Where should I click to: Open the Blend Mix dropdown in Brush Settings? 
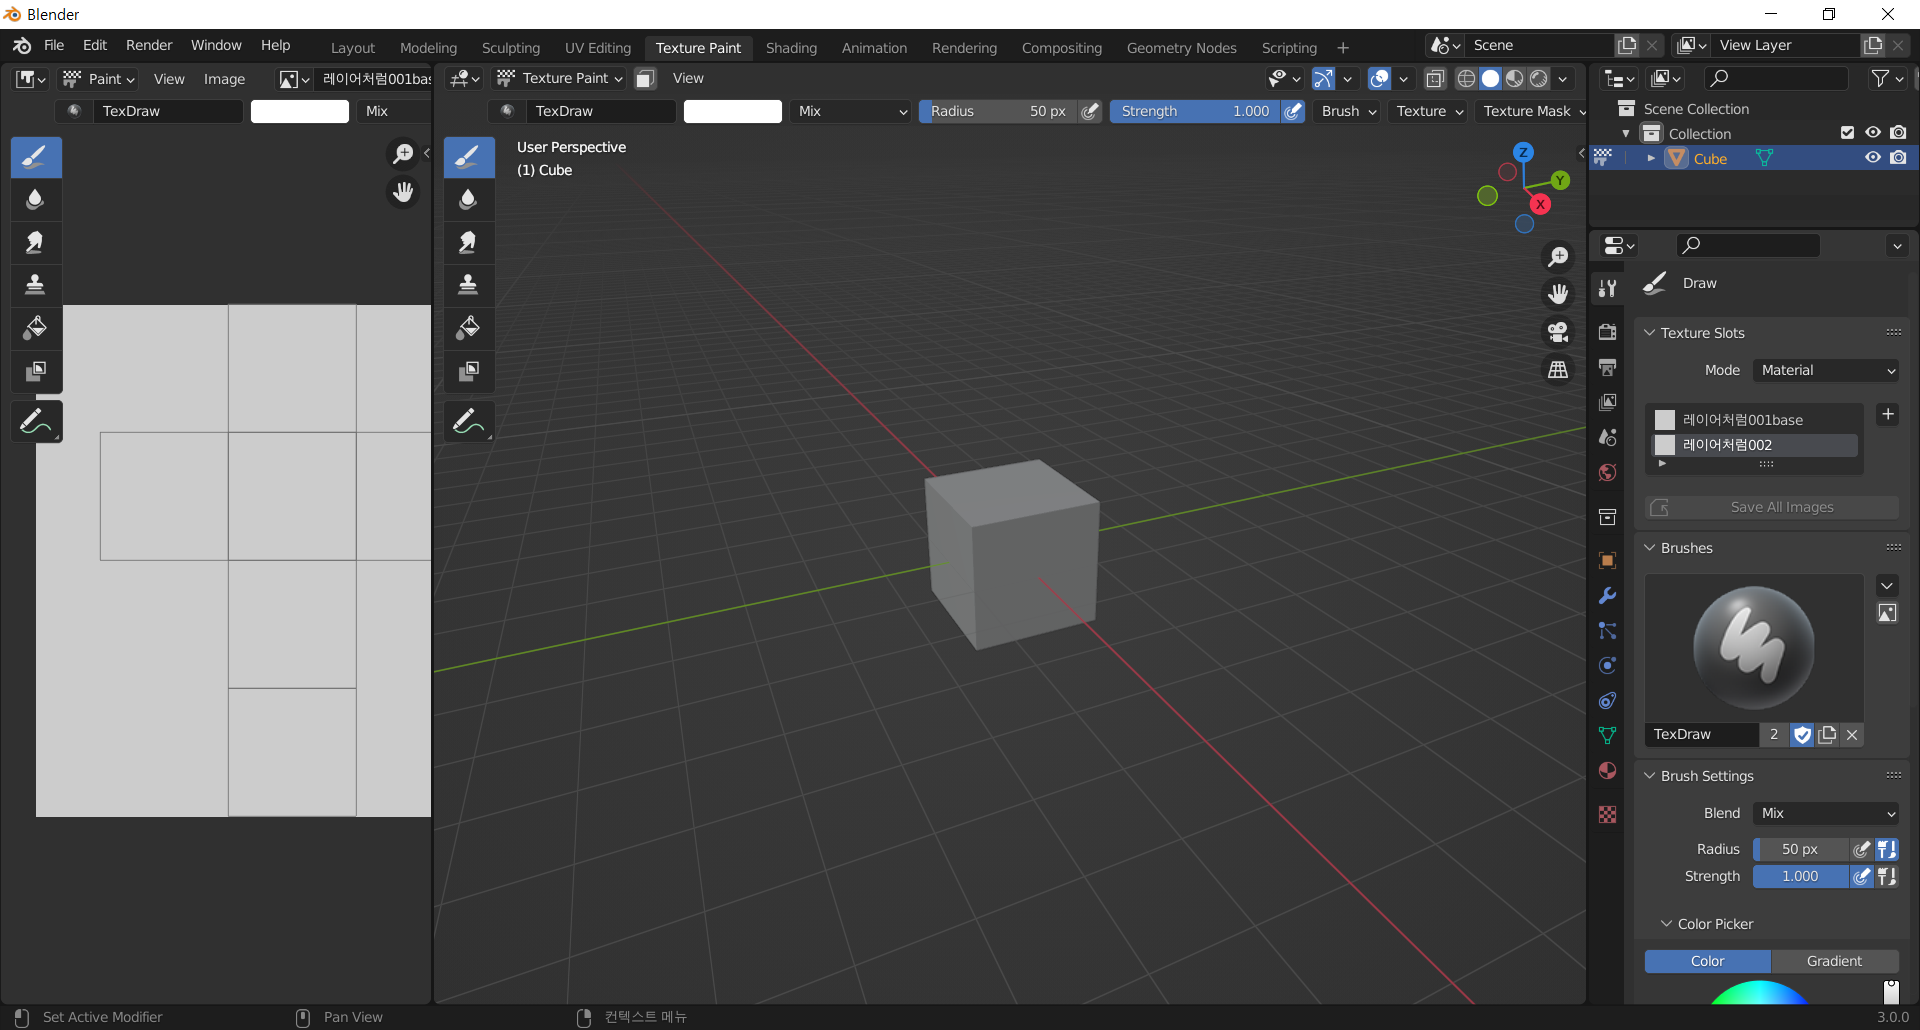[x=1827, y=813]
